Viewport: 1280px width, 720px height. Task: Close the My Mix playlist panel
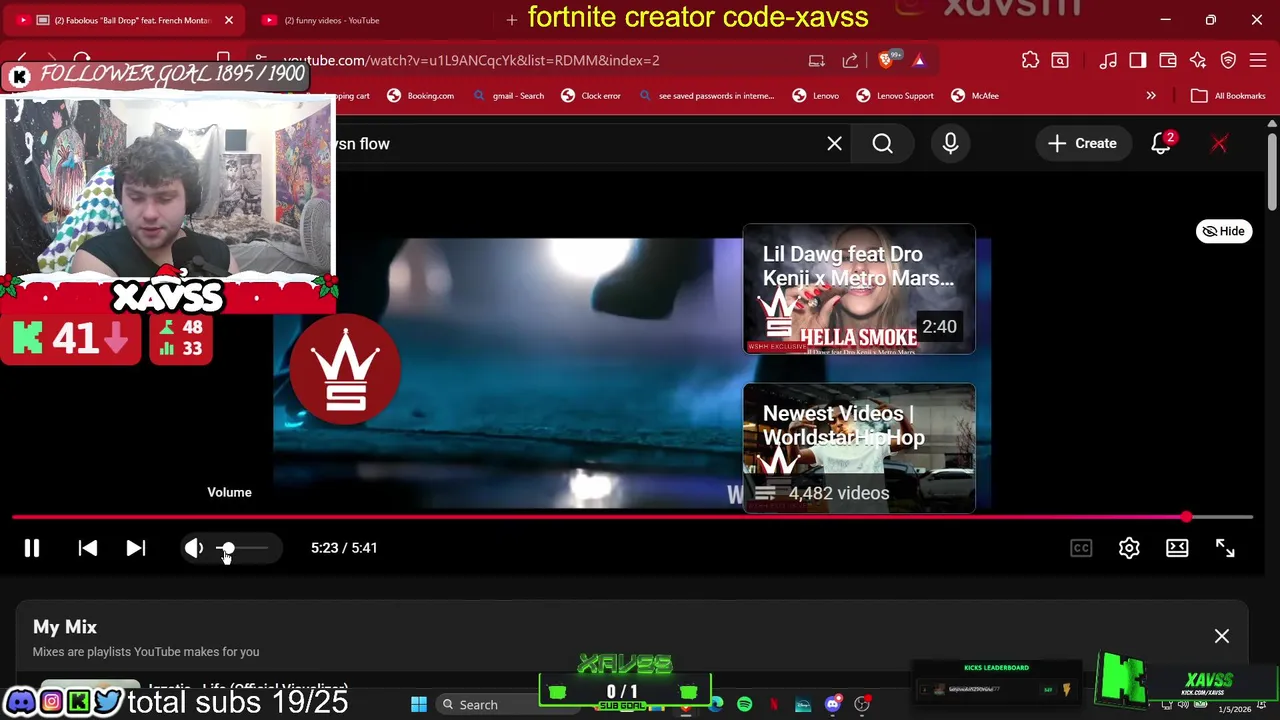click(x=1222, y=636)
